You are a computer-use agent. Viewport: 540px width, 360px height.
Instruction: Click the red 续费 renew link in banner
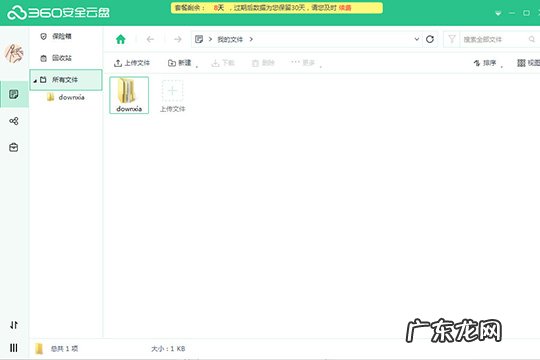(x=345, y=8)
